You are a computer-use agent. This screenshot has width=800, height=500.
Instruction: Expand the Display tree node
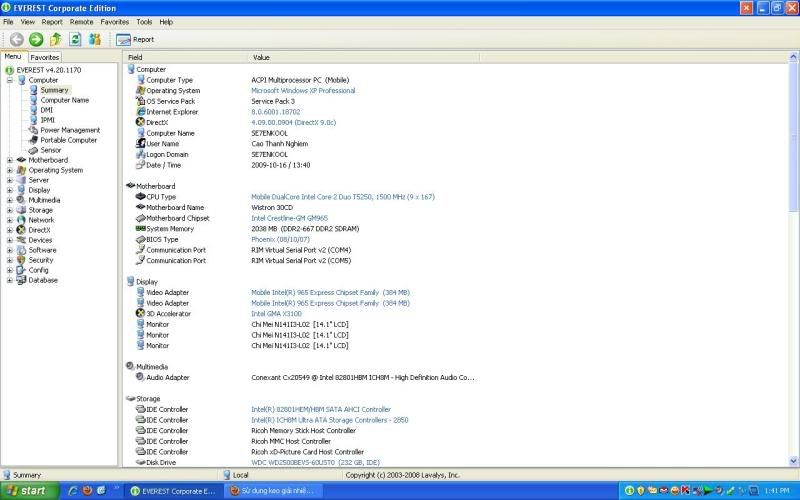click(x=10, y=190)
